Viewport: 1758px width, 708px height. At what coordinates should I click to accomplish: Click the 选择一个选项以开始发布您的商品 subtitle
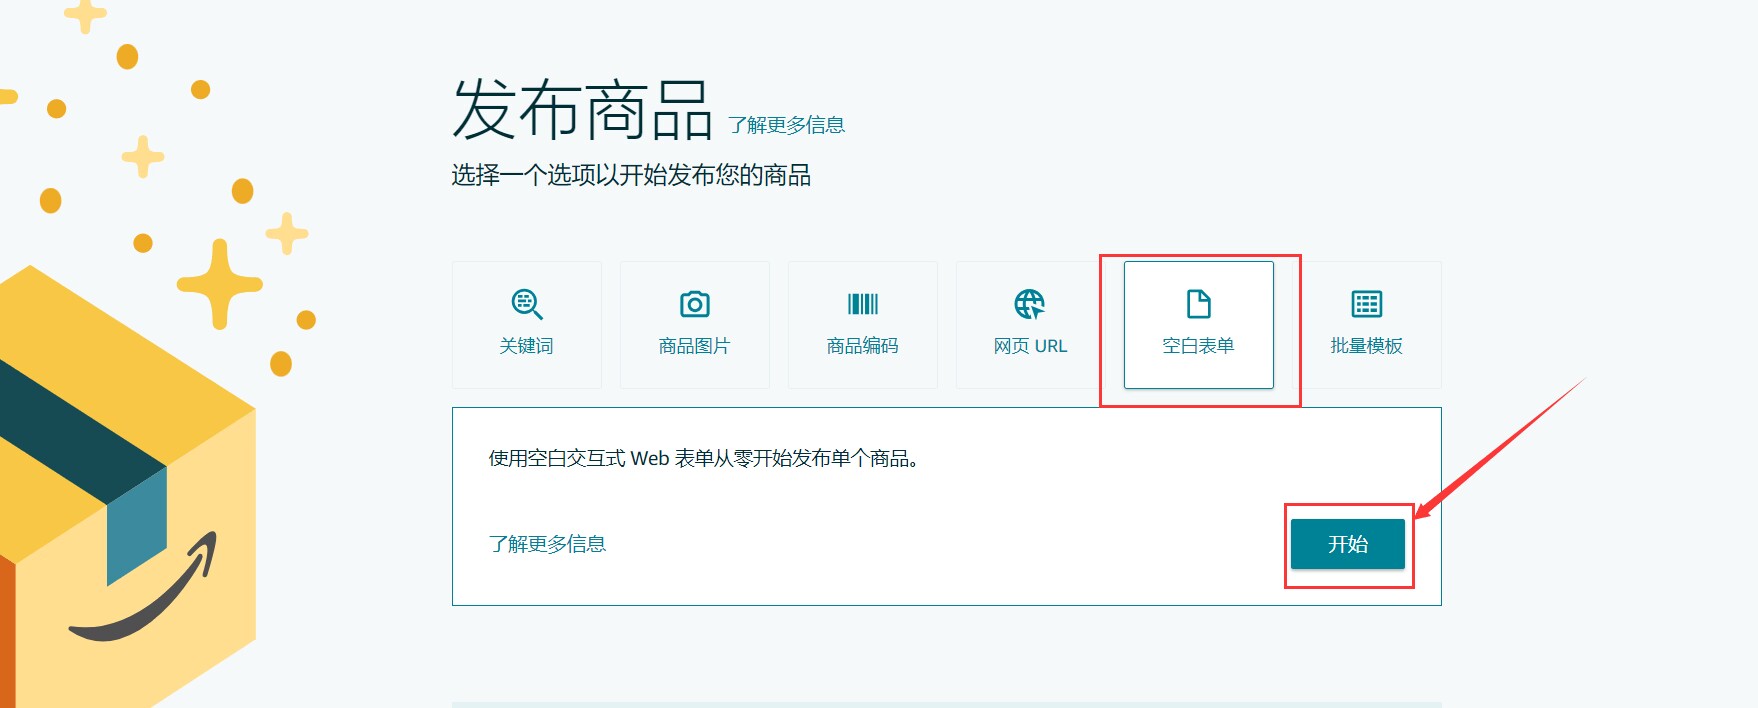tap(630, 176)
